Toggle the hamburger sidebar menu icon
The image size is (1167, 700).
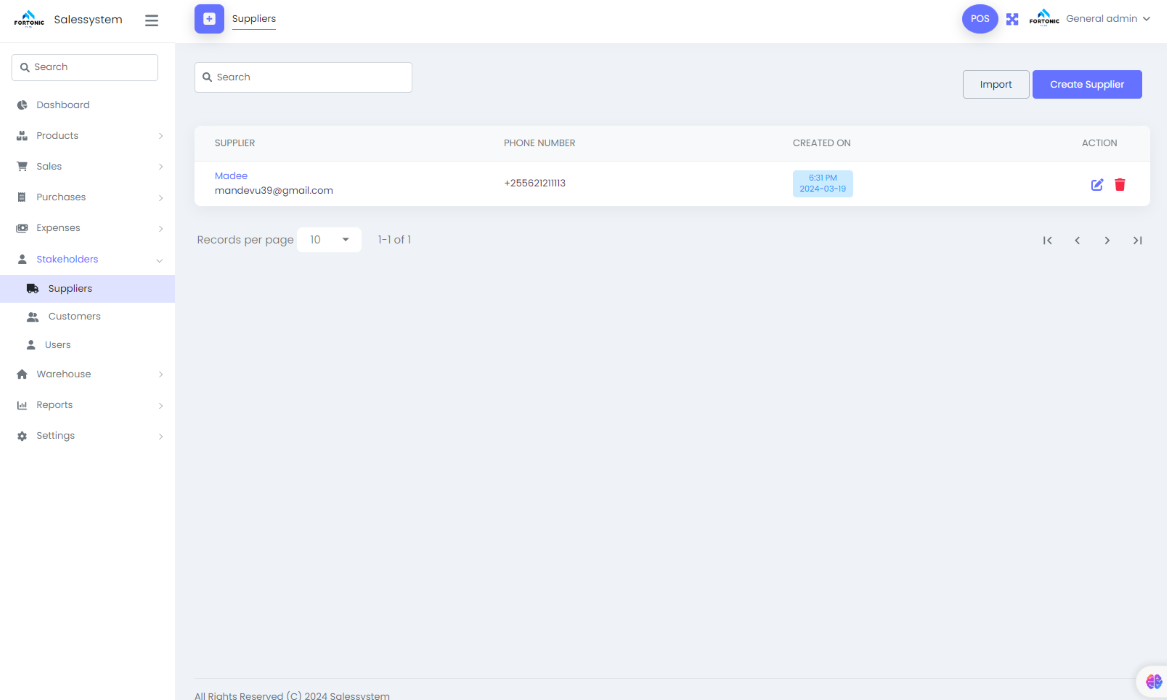(x=151, y=20)
